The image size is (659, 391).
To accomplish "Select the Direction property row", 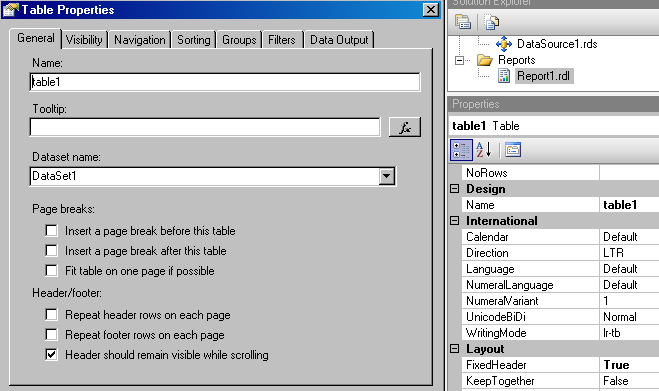I will coord(560,253).
